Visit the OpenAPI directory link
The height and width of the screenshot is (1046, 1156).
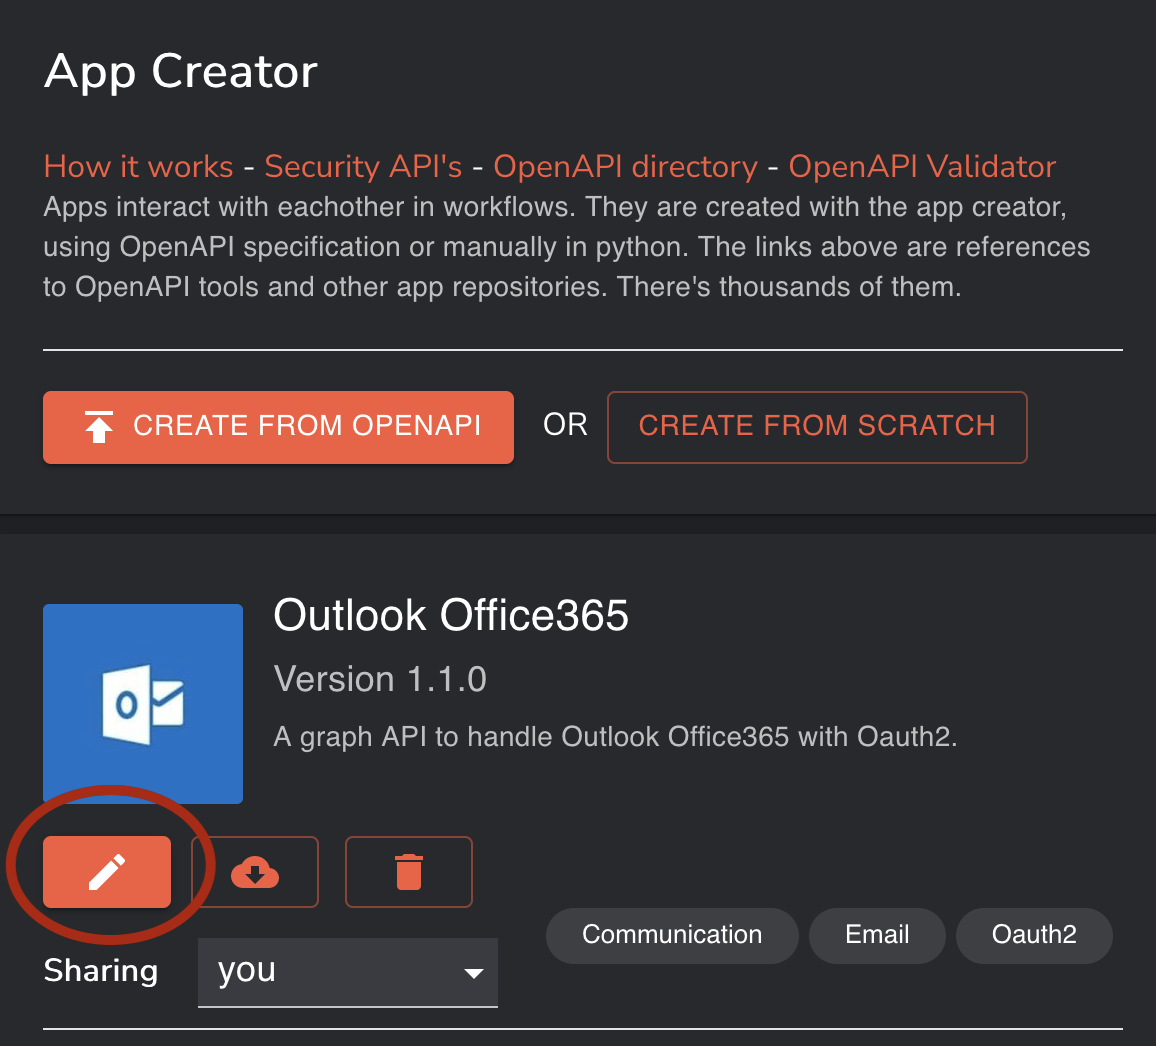(625, 166)
